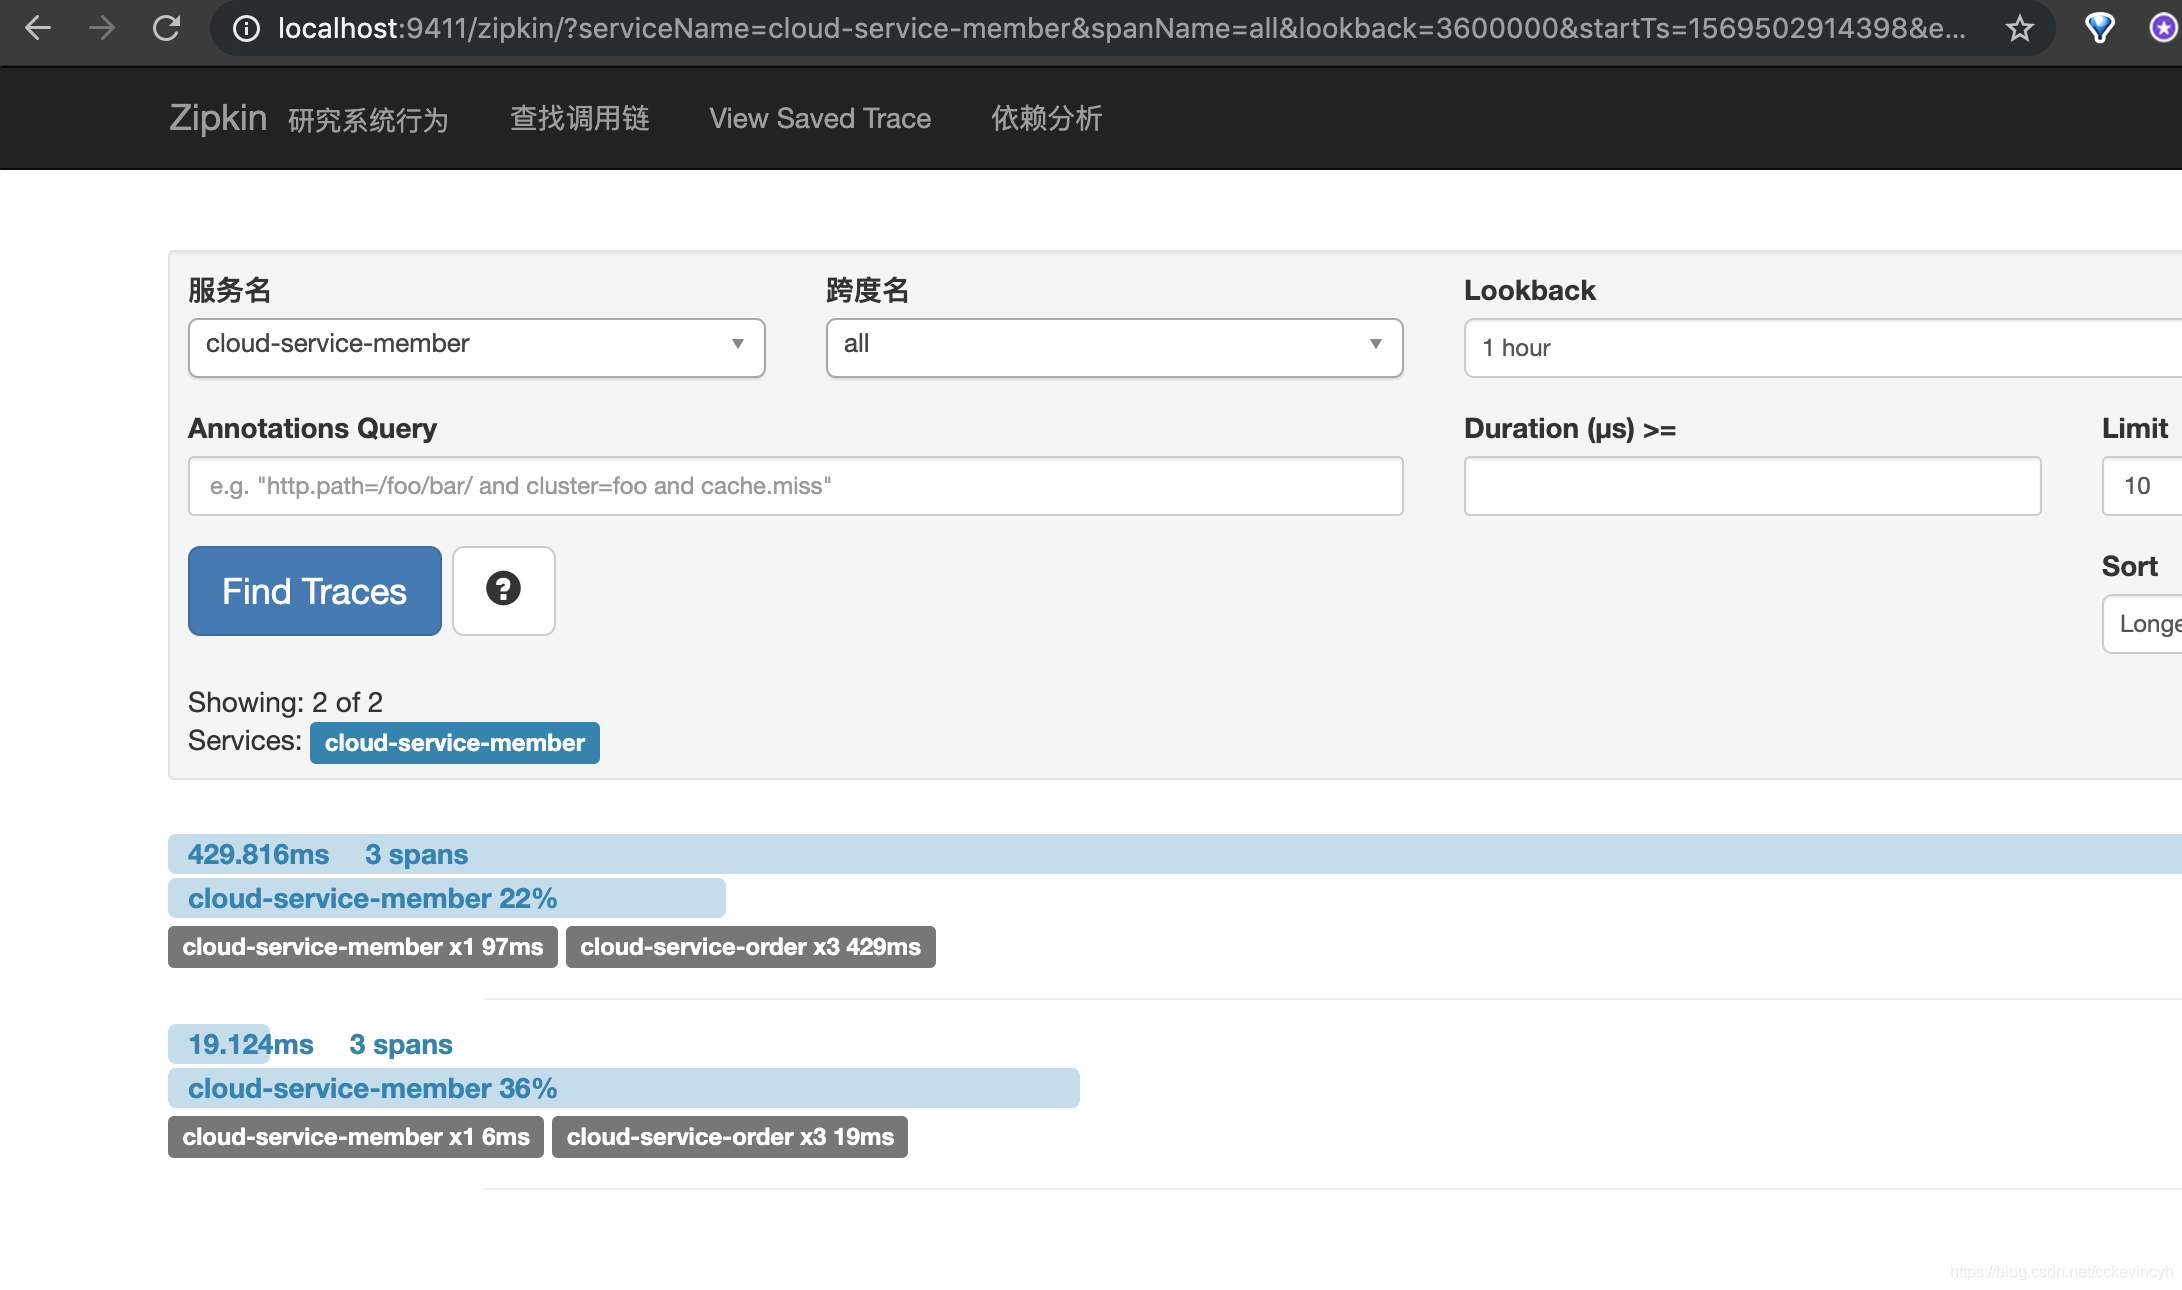Open View Saved Trace tab

coord(820,118)
